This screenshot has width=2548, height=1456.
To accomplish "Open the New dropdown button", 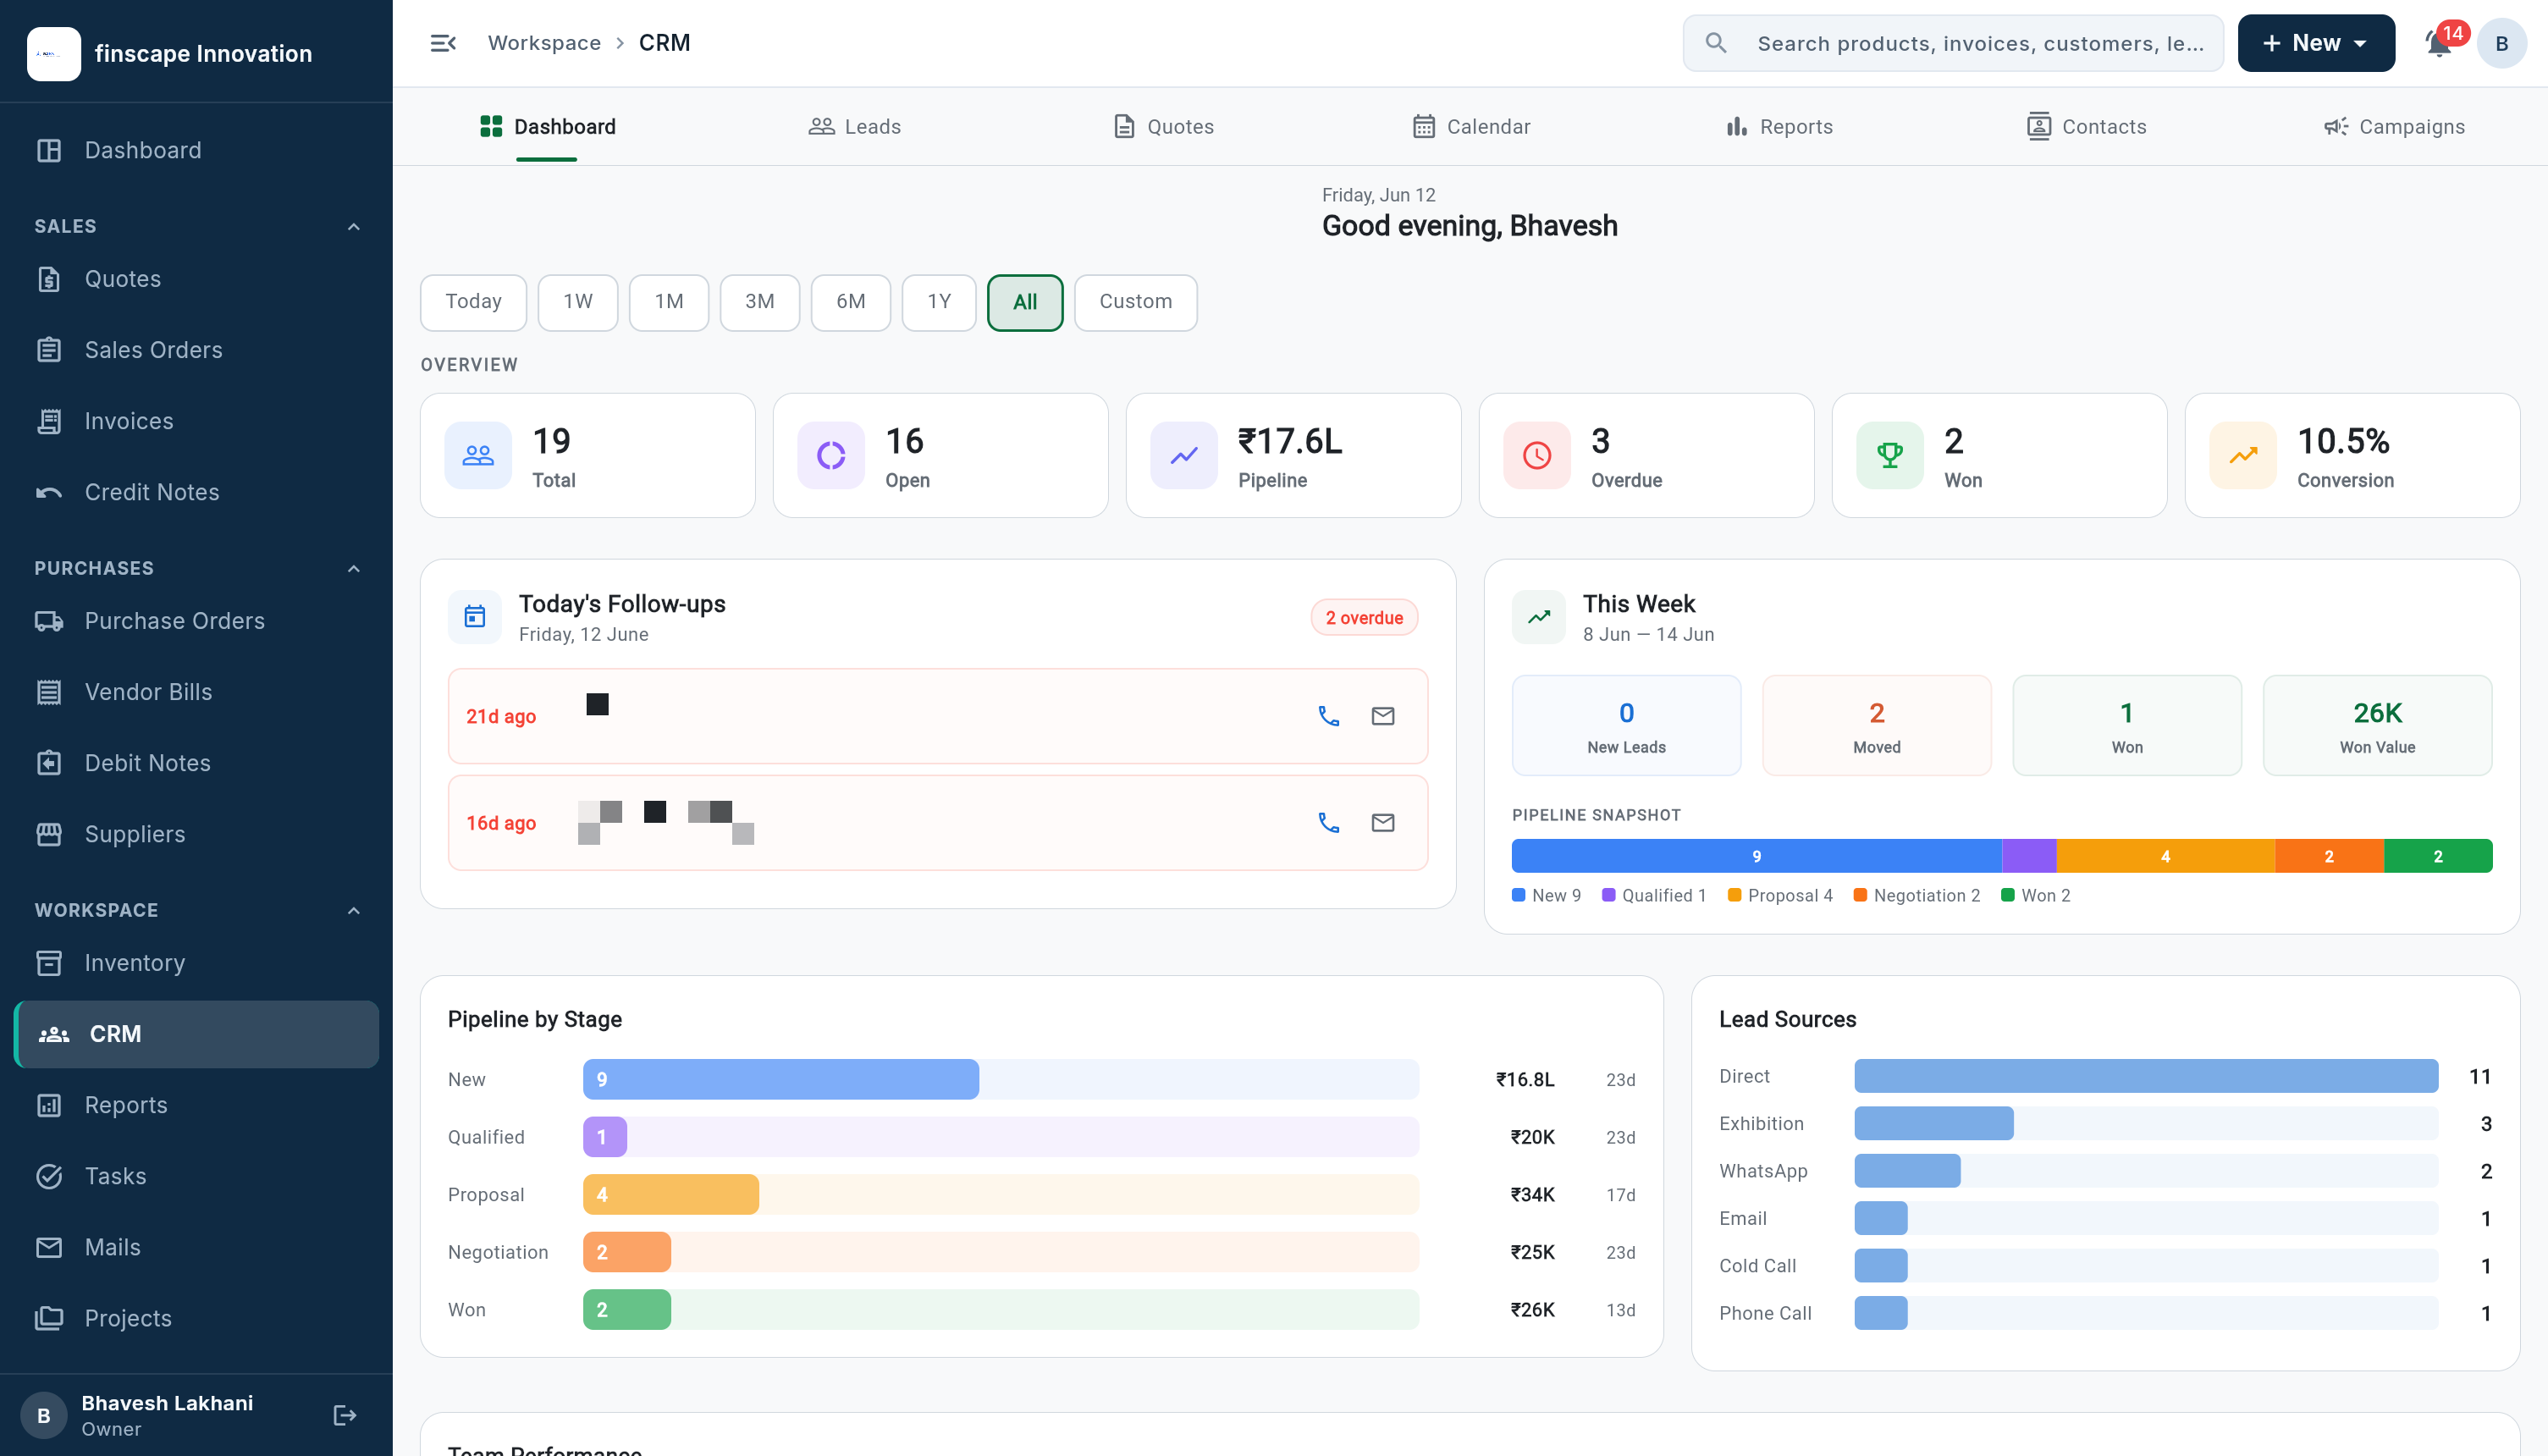I will pyautogui.click(x=2316, y=43).
